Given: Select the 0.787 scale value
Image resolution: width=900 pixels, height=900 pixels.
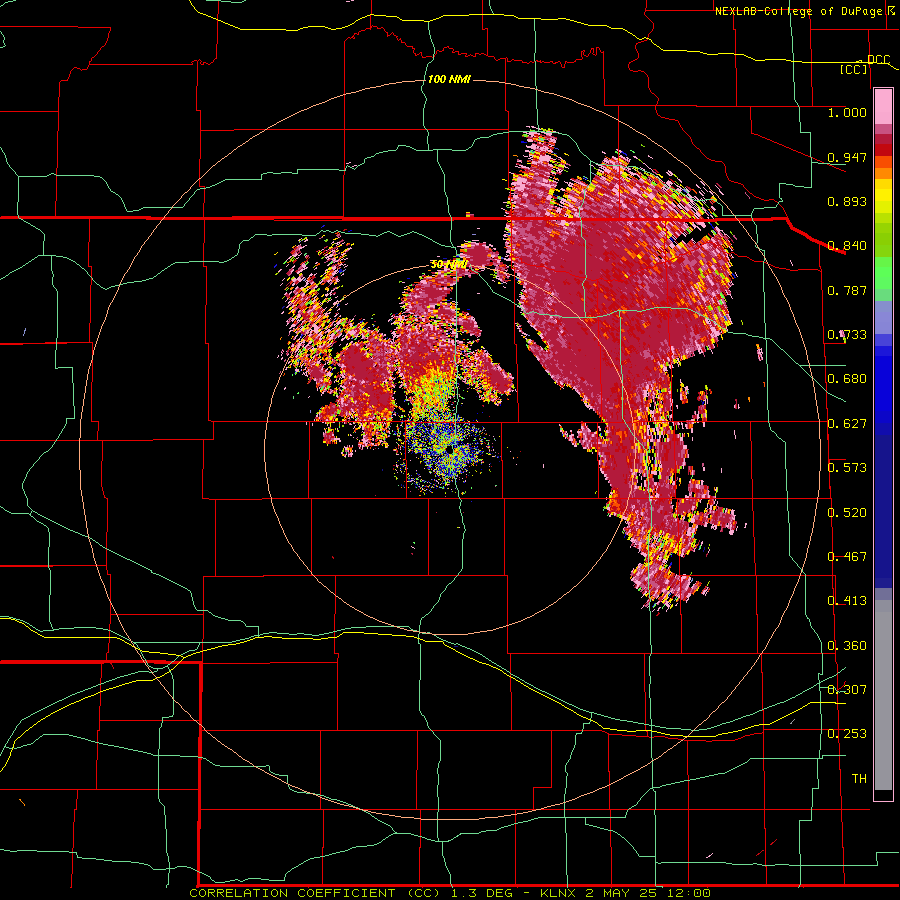Looking at the screenshot, I should tap(847, 290).
